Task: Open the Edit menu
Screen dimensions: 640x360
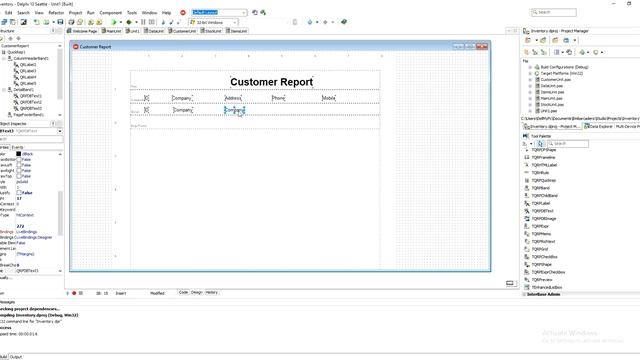Action: tap(8, 13)
